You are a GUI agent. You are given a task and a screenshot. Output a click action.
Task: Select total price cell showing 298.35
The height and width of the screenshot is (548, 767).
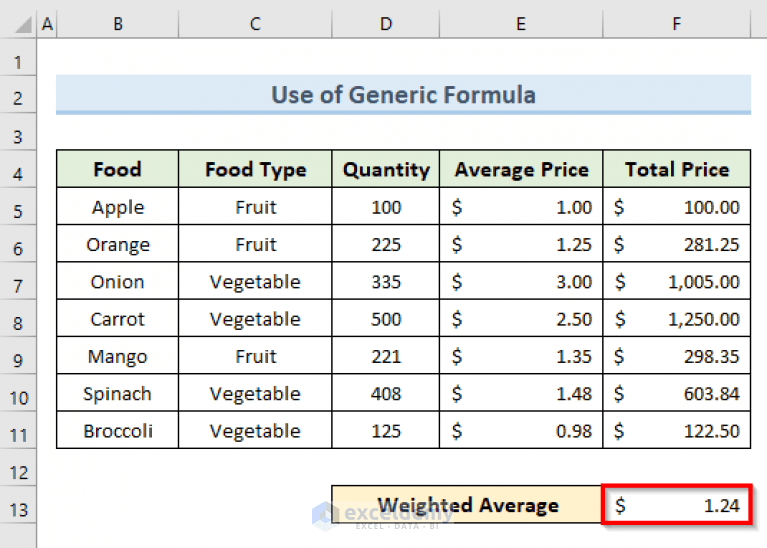point(677,356)
